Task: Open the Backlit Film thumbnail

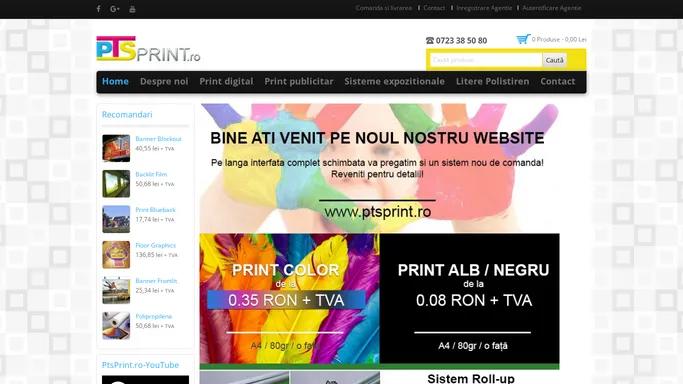Action: click(116, 184)
